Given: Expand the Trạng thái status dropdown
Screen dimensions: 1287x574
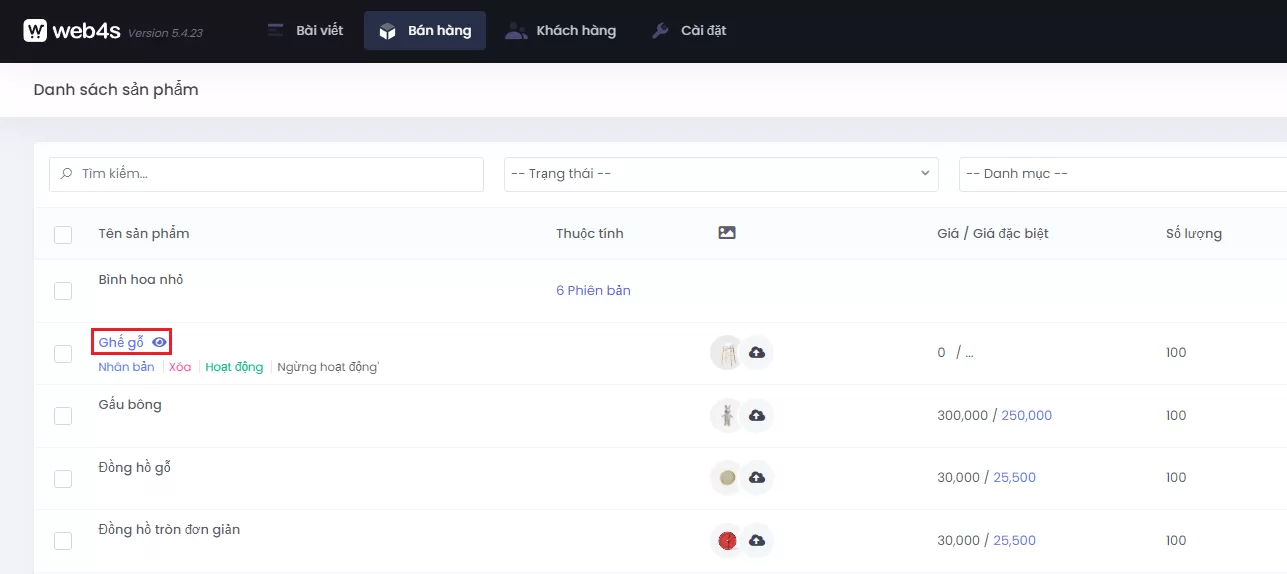Looking at the screenshot, I should click(721, 174).
